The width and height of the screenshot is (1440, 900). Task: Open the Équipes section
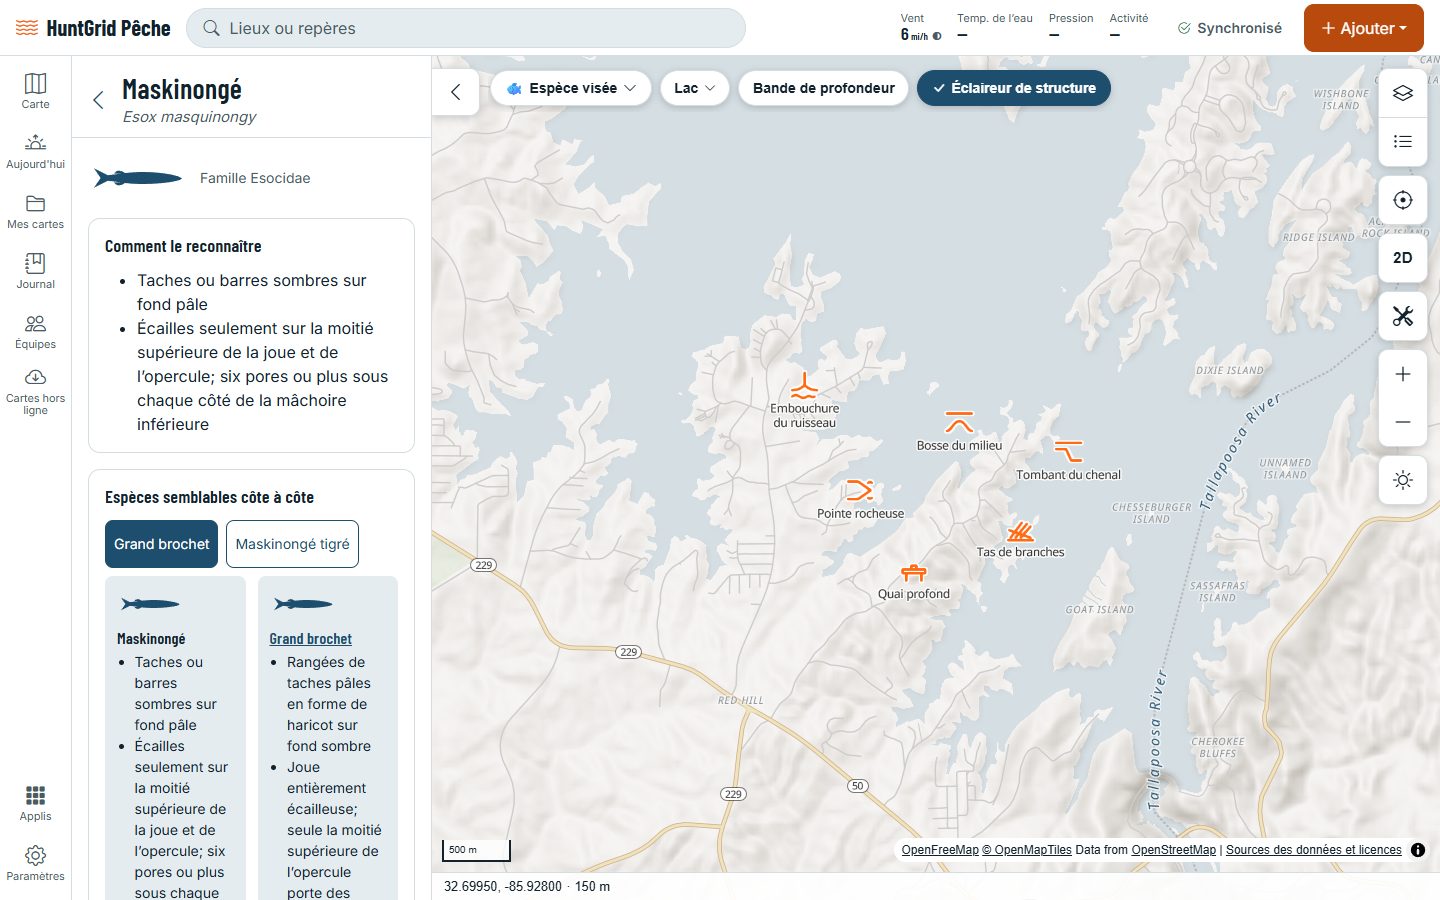pyautogui.click(x=35, y=330)
